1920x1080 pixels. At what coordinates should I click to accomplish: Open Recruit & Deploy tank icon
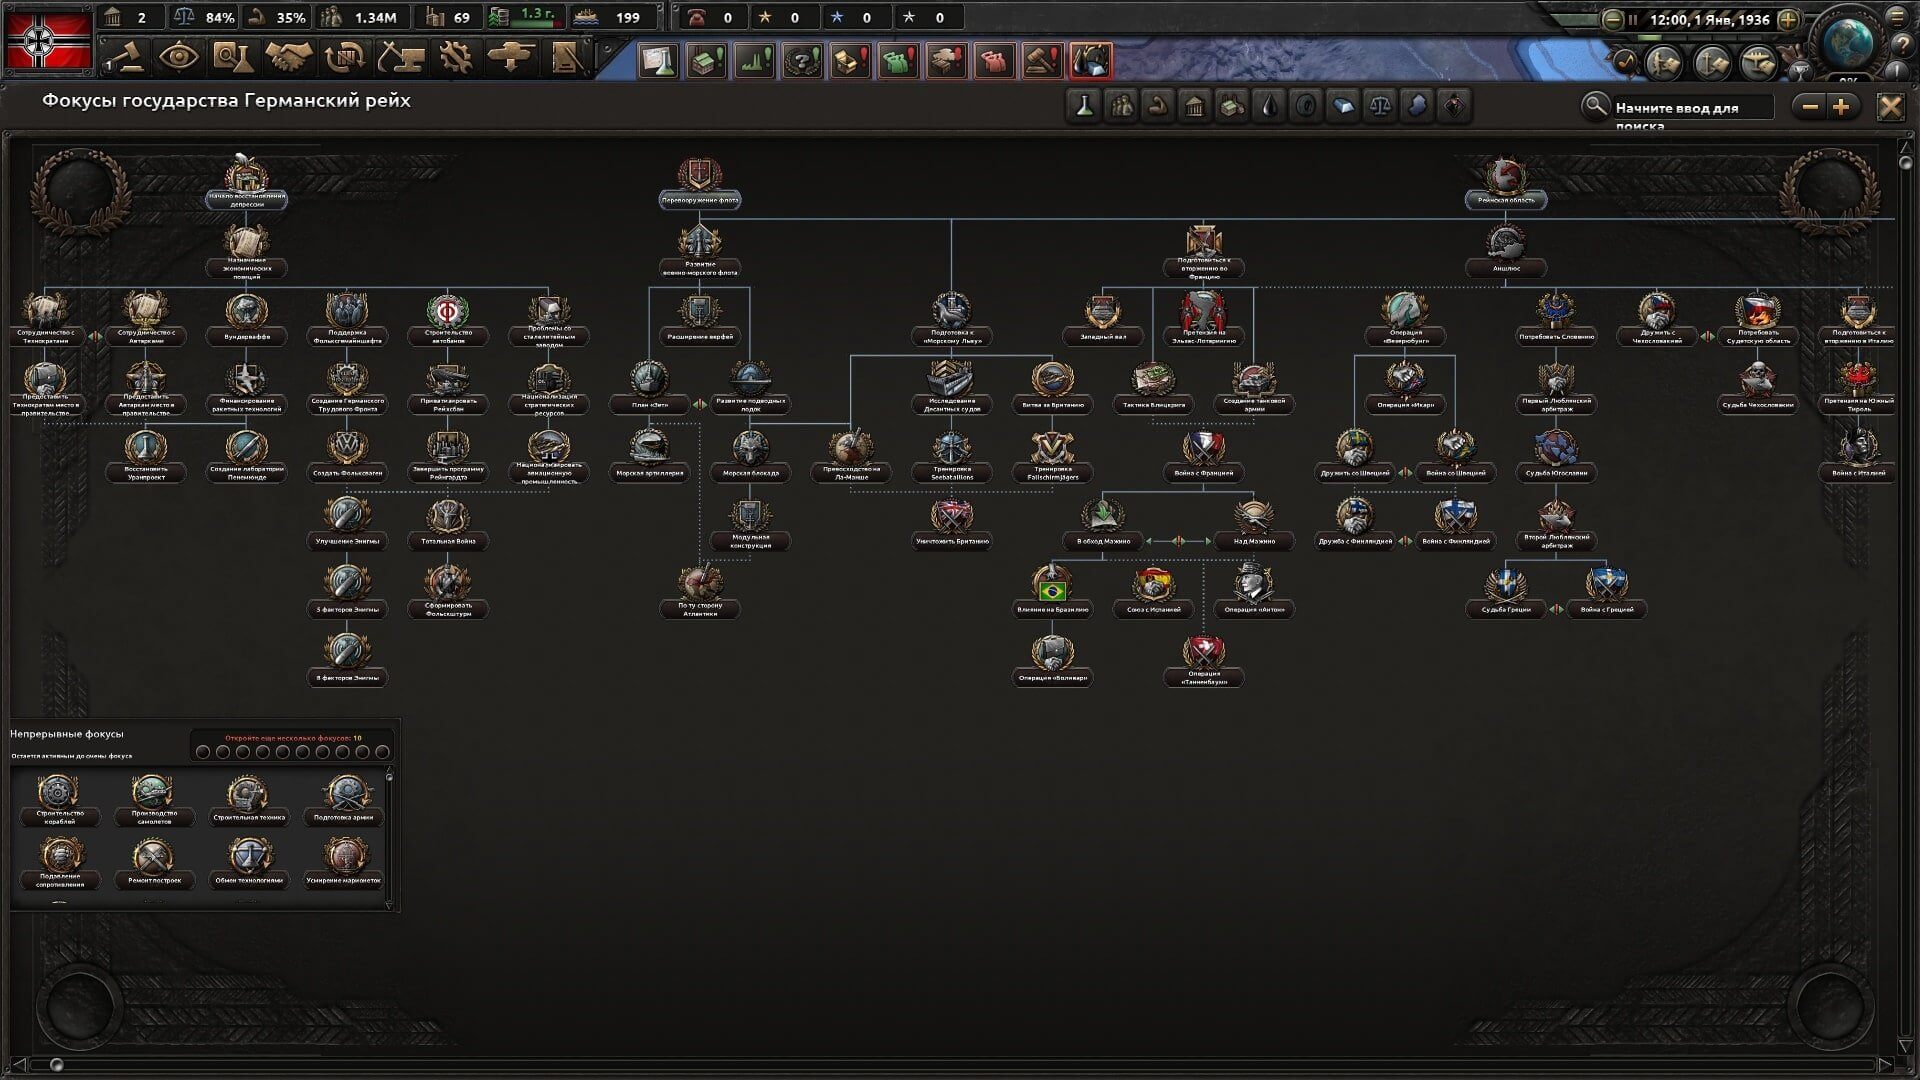tap(512, 58)
